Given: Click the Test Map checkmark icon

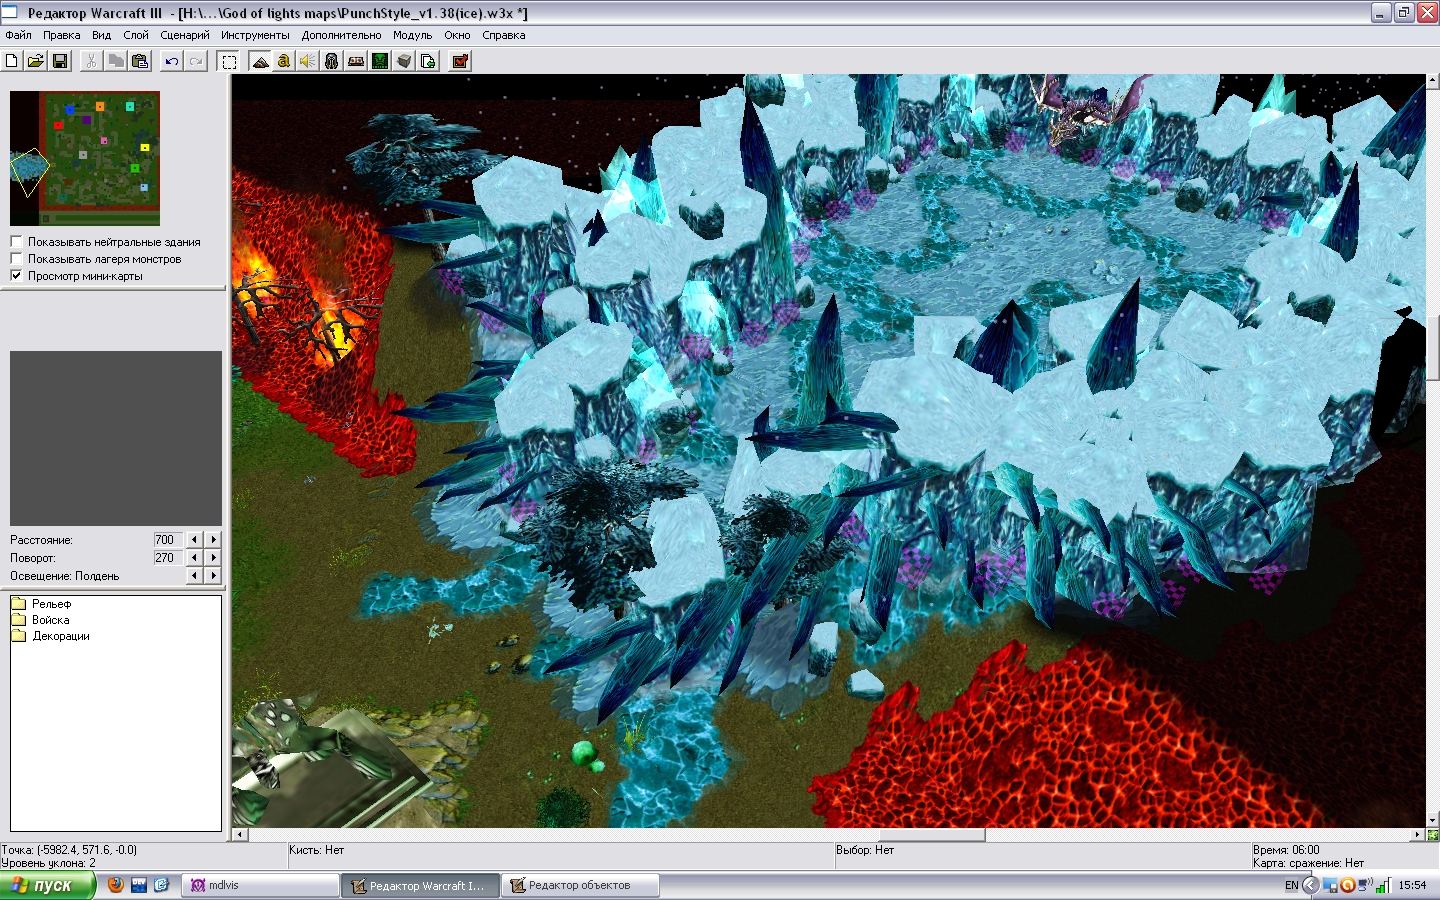Looking at the screenshot, I should (460, 61).
